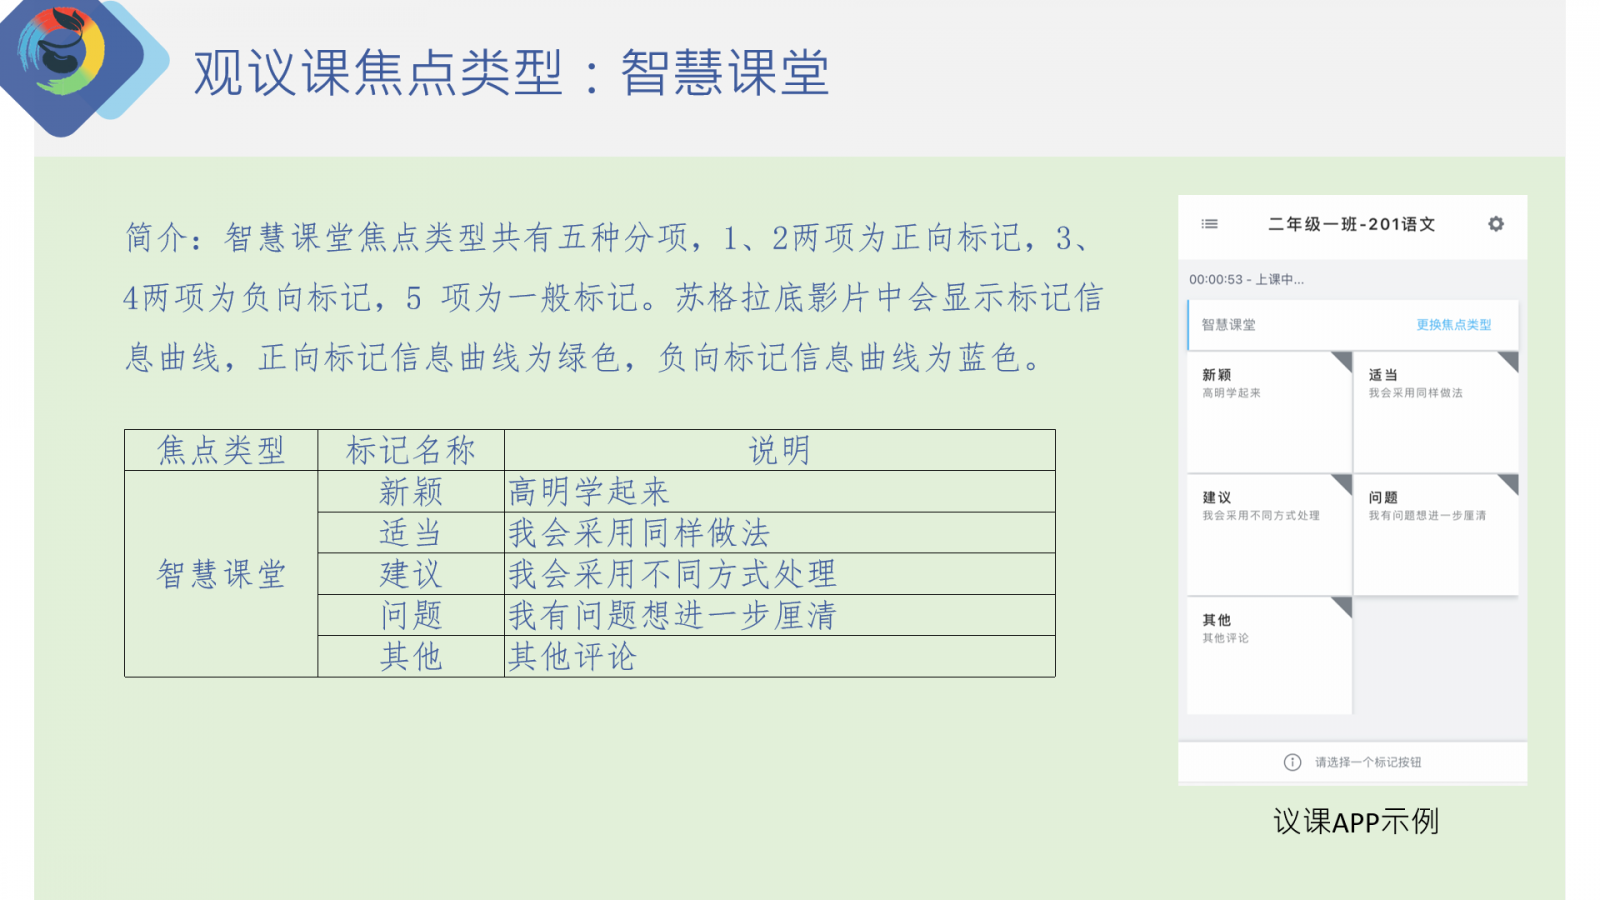Click corner triangle on the 新颖 card

pyautogui.click(x=1343, y=360)
